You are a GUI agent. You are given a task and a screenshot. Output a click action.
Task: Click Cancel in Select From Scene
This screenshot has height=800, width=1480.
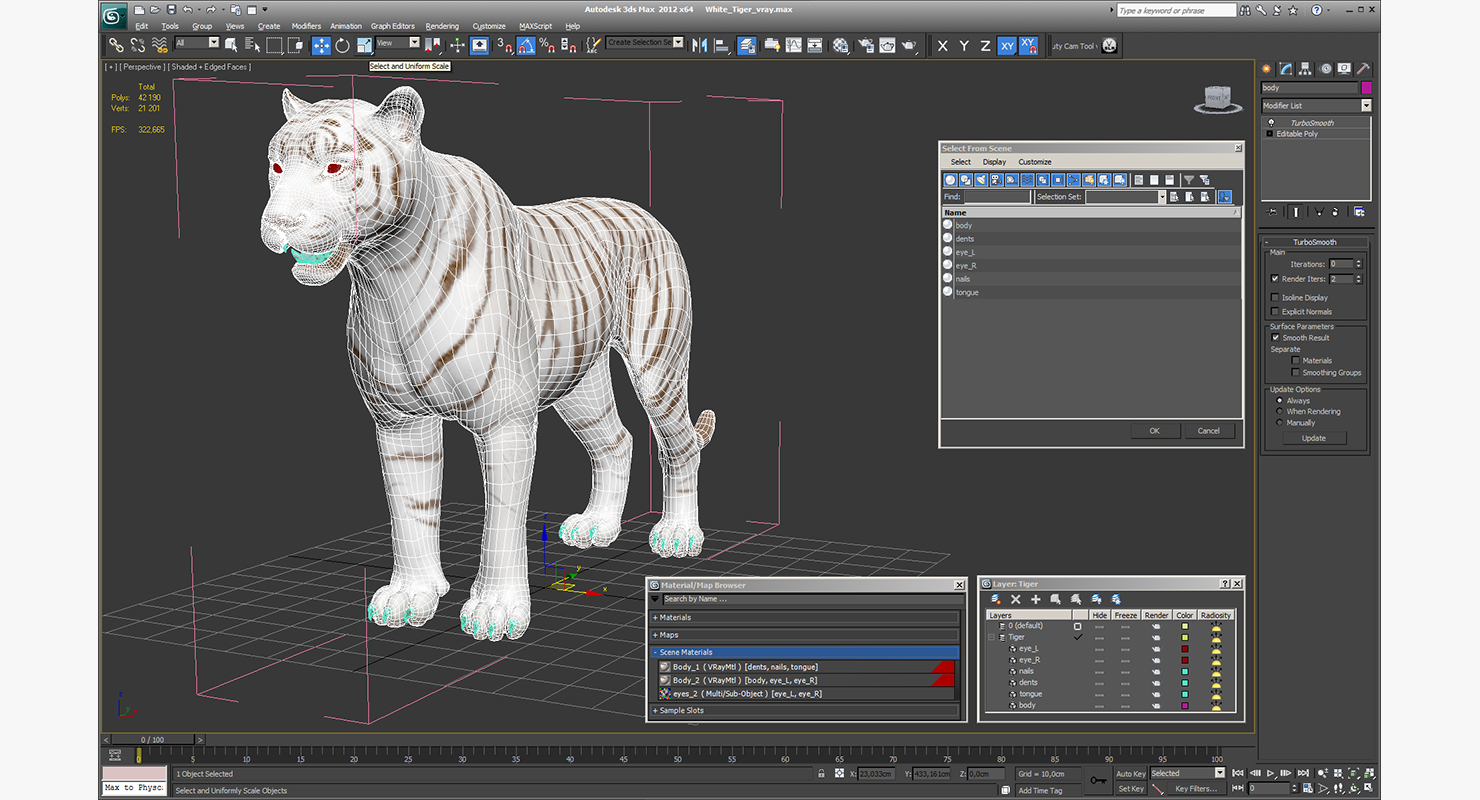[x=1209, y=431]
